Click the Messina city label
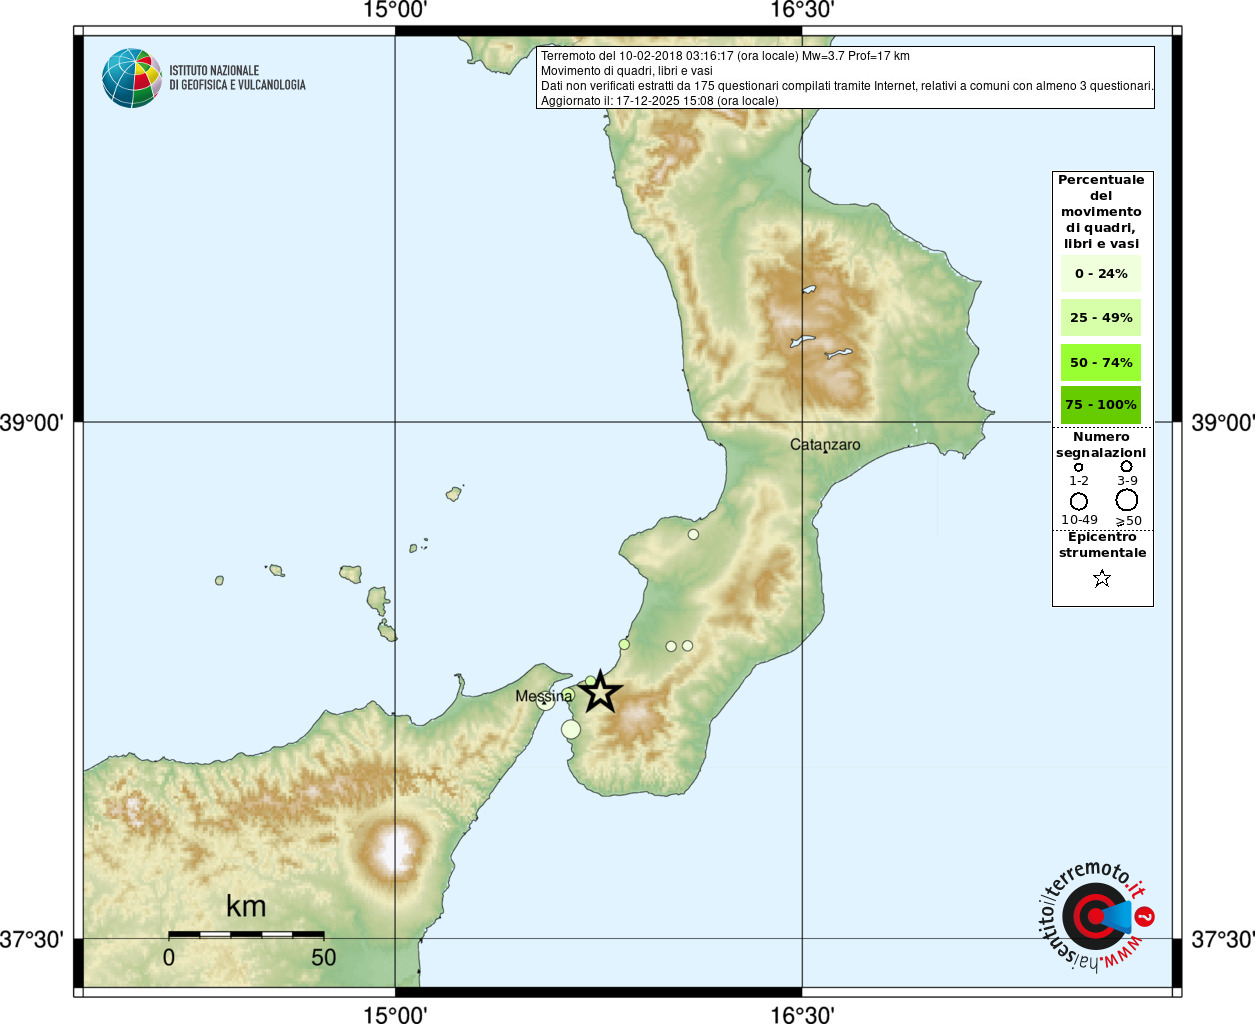This screenshot has height=1024, width=1255. point(544,696)
